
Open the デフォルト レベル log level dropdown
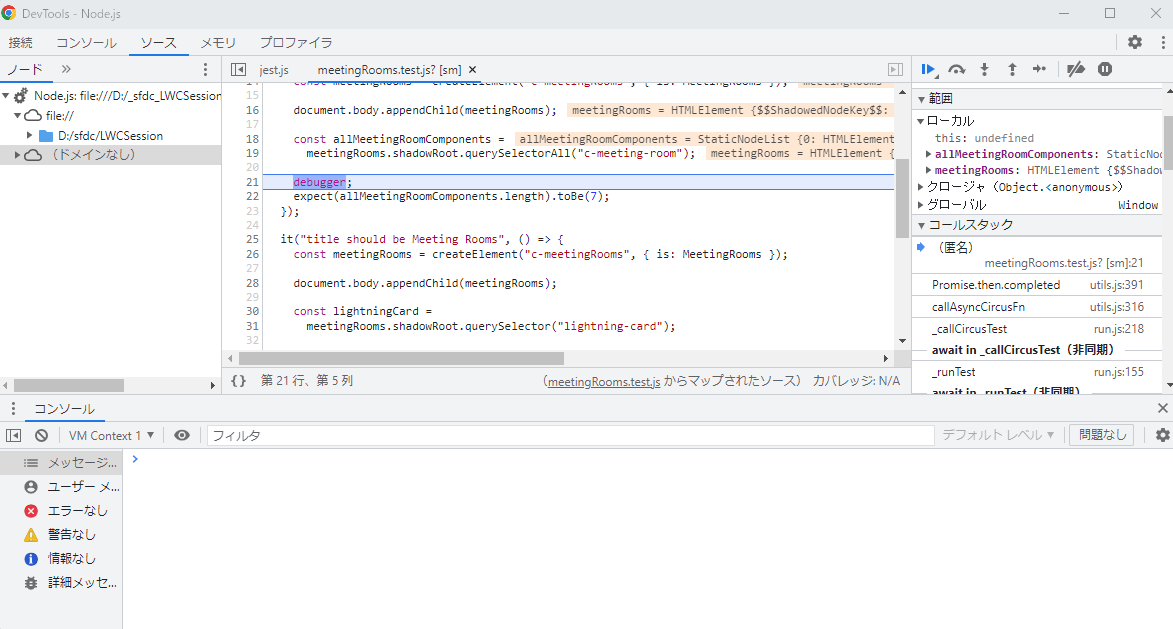(x=998, y=435)
